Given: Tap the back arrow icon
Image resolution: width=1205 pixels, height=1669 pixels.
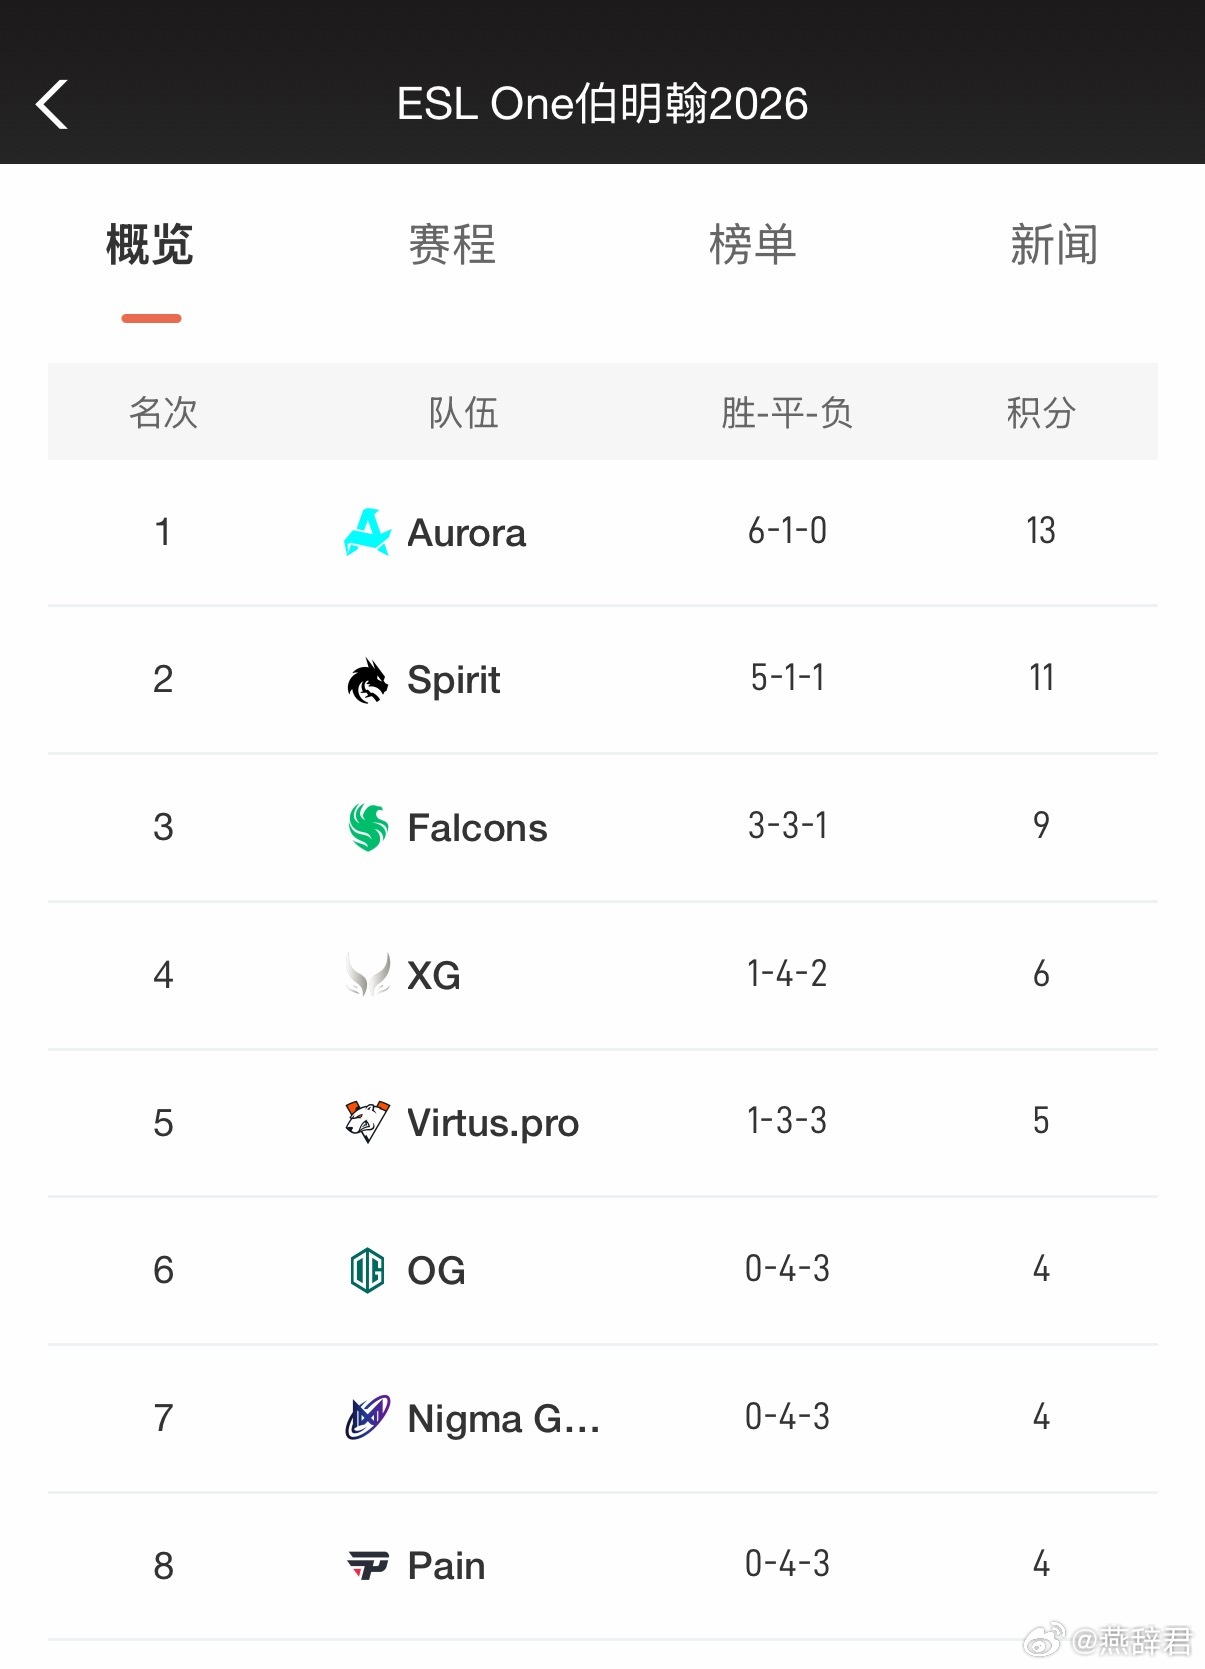Looking at the screenshot, I should pos(52,104).
